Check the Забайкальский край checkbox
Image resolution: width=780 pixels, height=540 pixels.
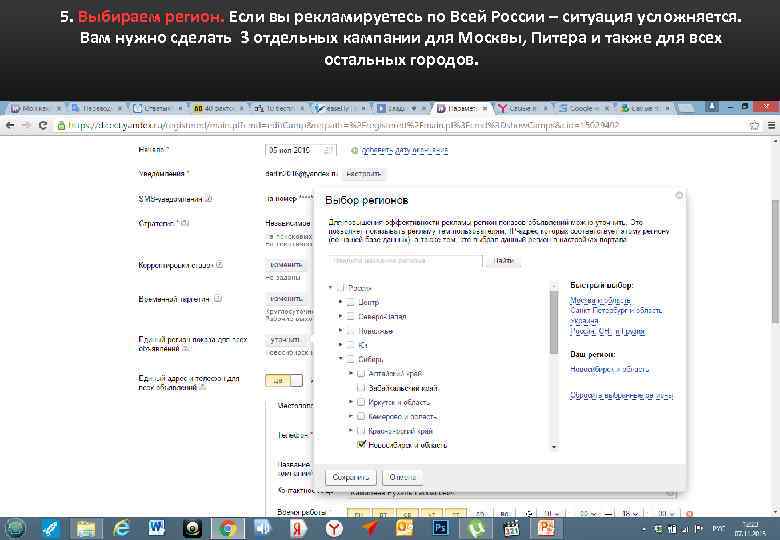pos(361,387)
